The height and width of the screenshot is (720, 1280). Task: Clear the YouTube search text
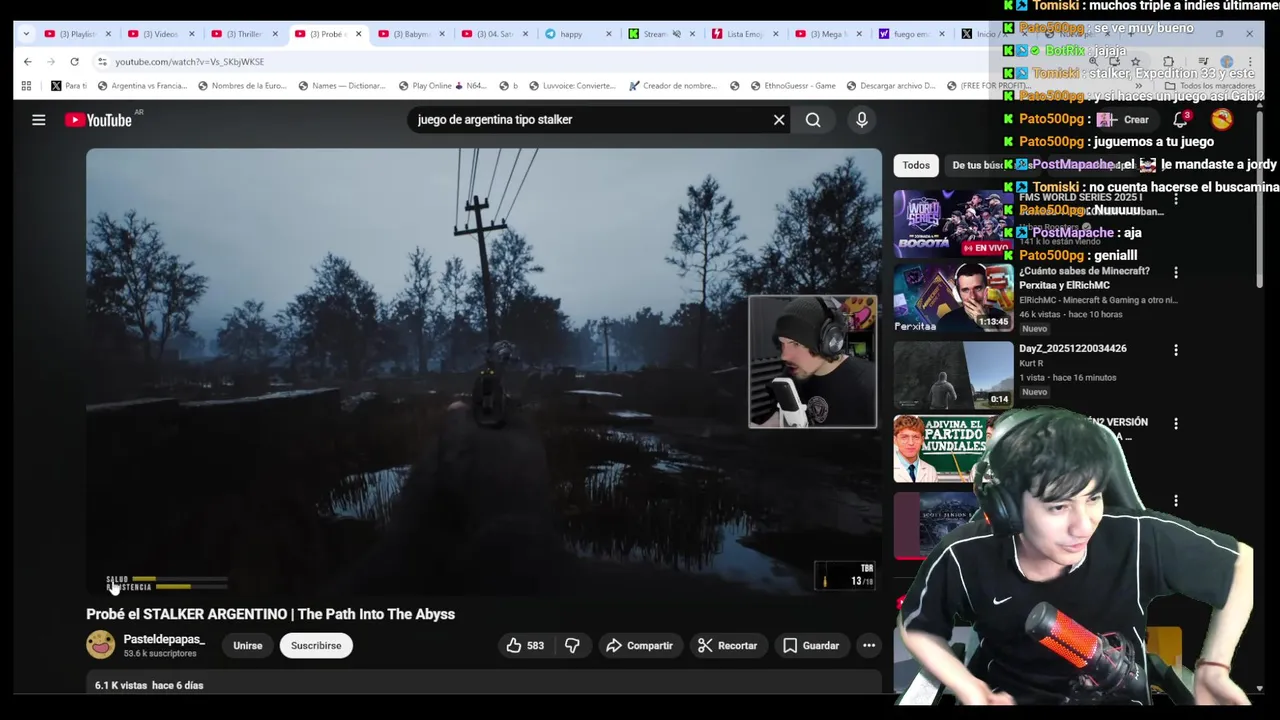point(779,120)
